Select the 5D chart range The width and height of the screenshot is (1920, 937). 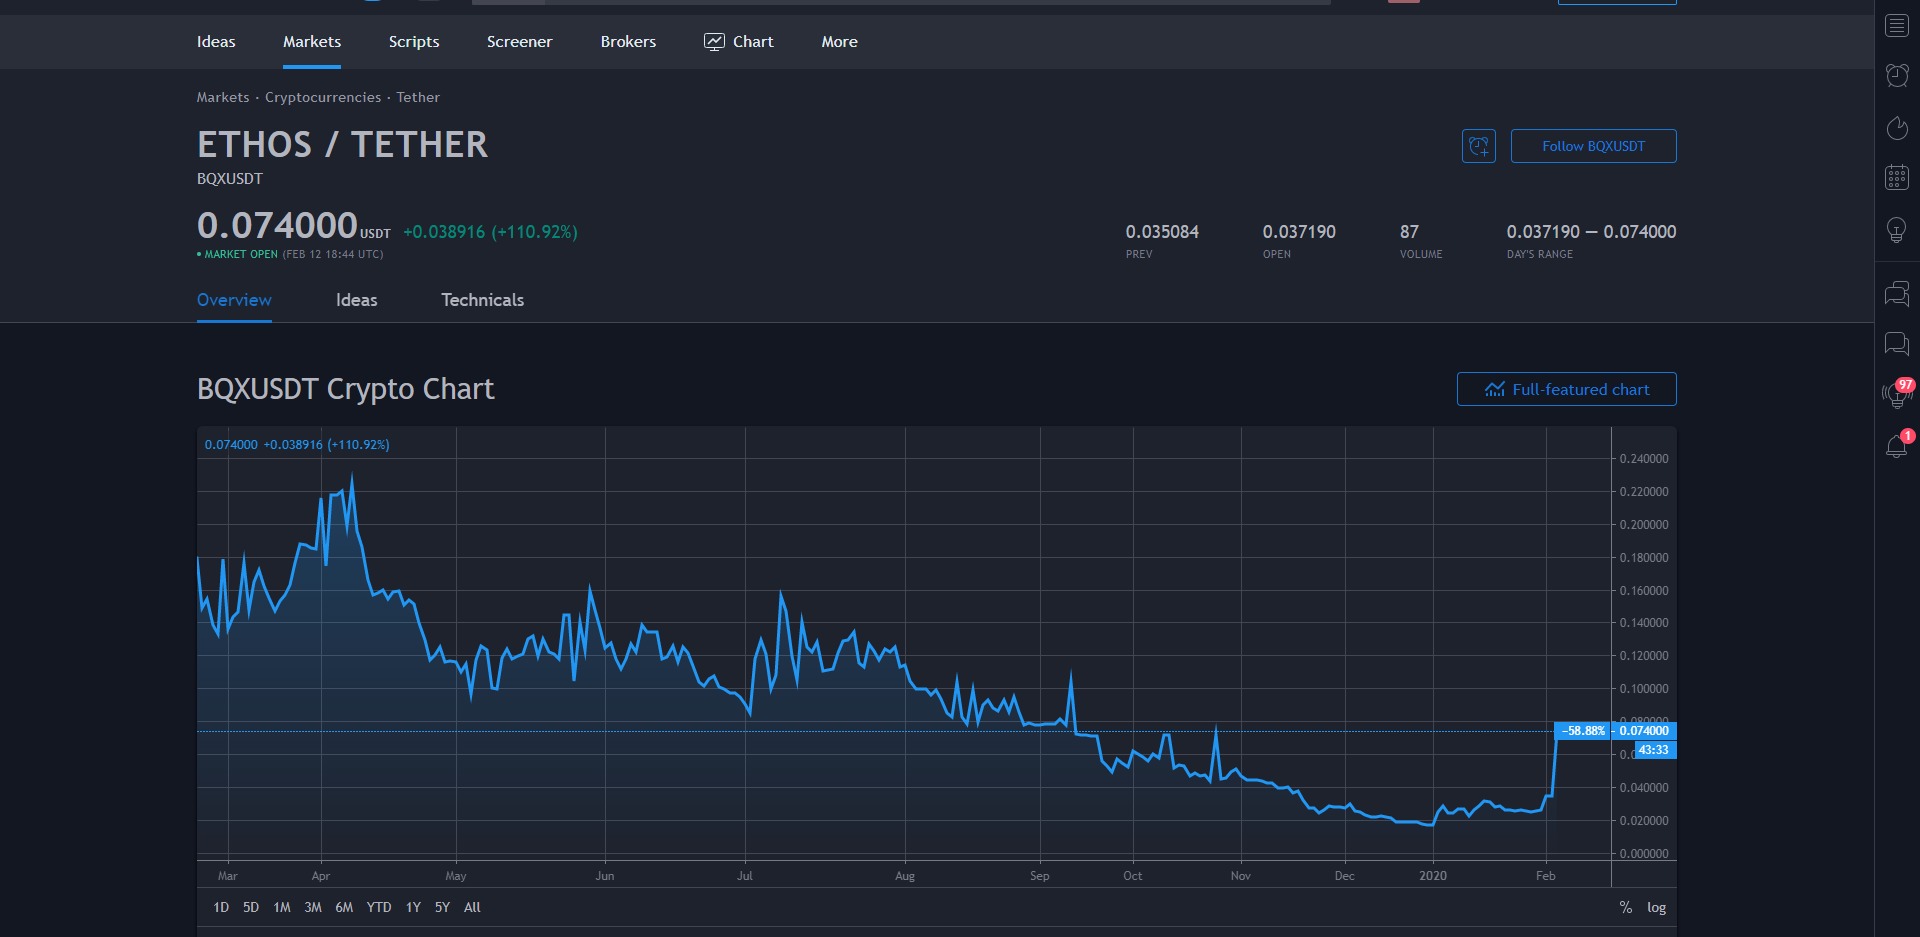(x=251, y=907)
